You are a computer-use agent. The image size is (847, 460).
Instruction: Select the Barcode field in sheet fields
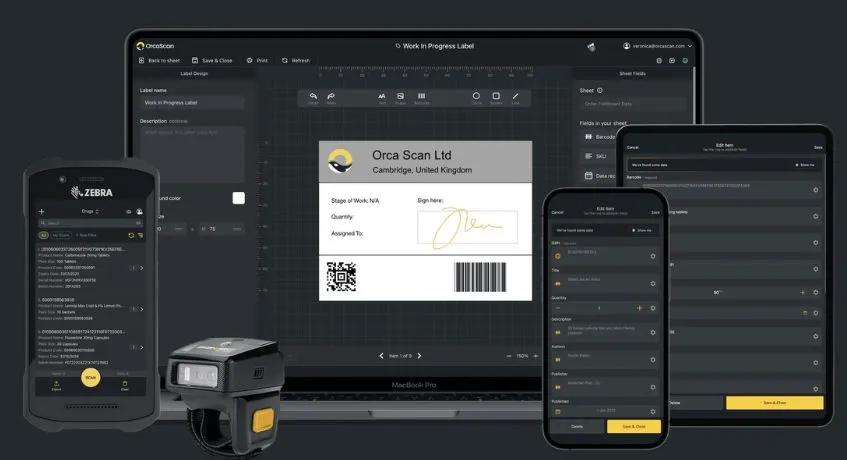[600, 137]
